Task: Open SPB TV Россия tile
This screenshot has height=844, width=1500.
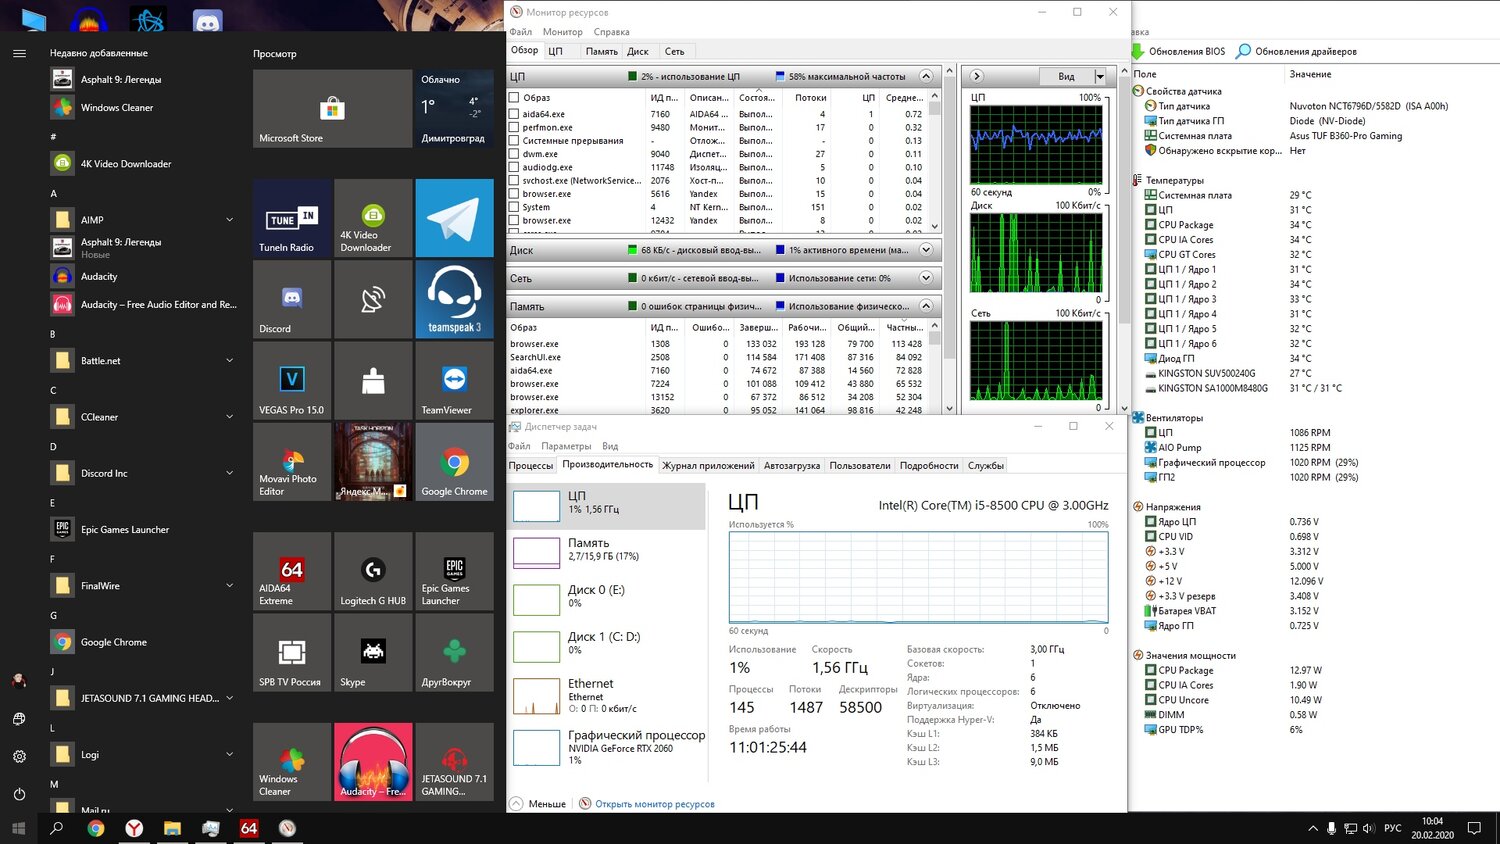Action: tap(292, 652)
